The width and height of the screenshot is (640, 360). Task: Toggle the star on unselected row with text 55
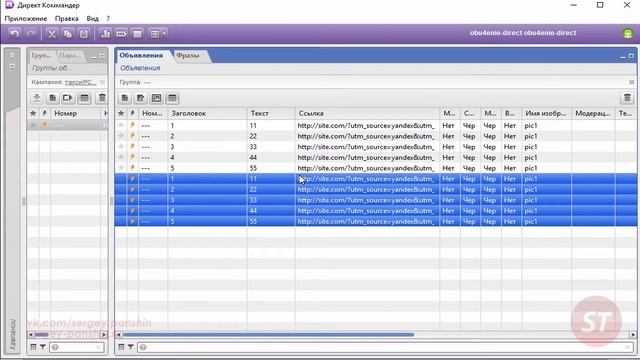point(121,168)
